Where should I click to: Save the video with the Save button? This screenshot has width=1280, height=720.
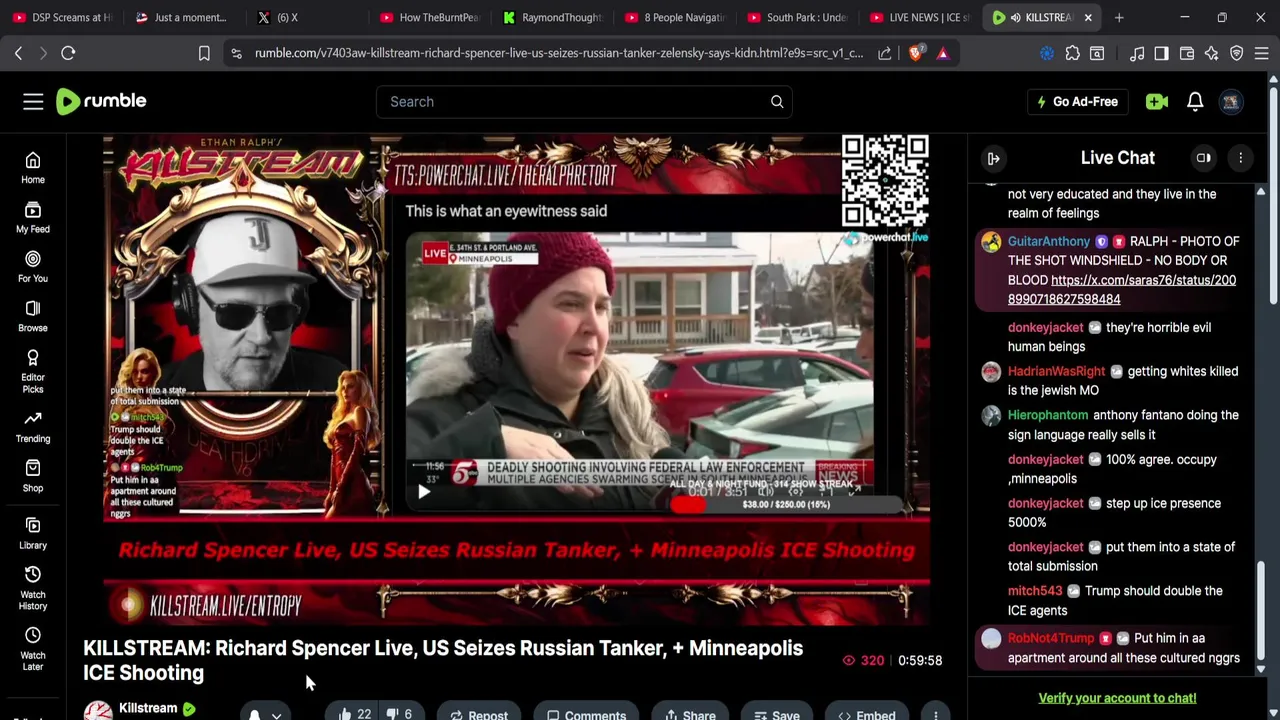(x=777, y=714)
